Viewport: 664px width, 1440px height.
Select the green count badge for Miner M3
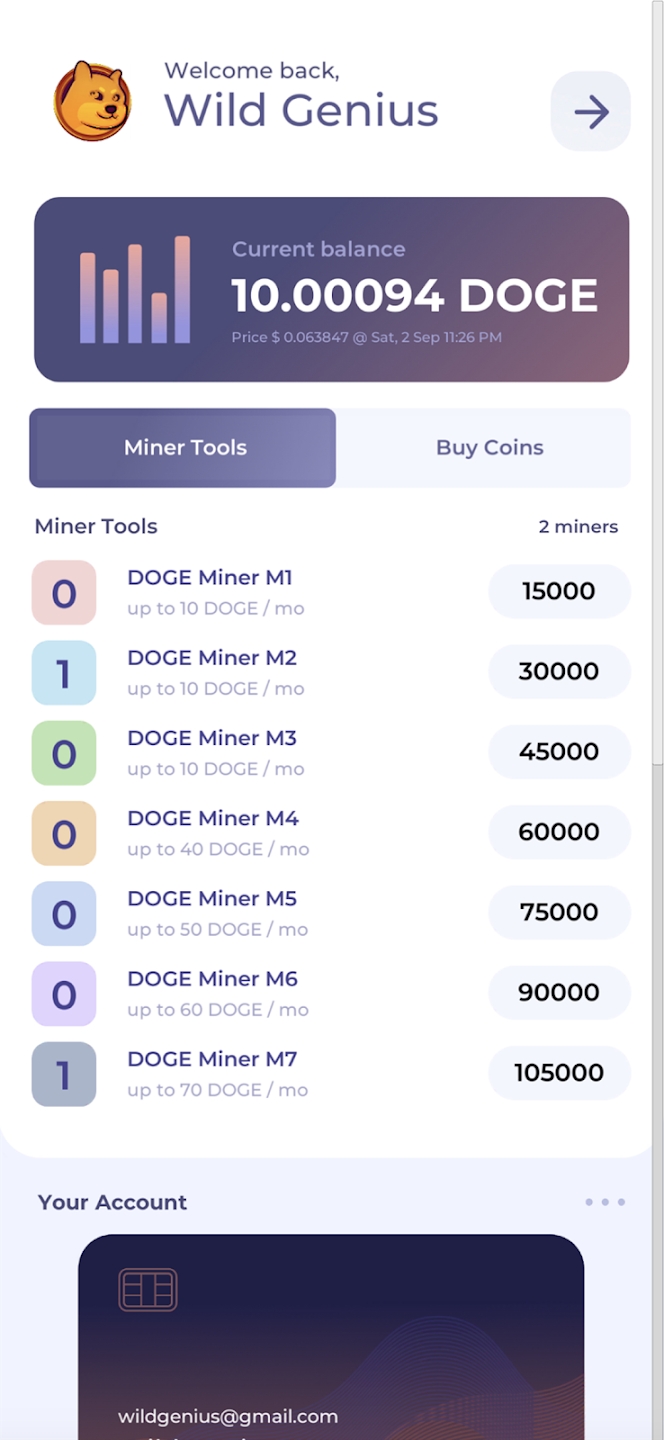coord(64,753)
